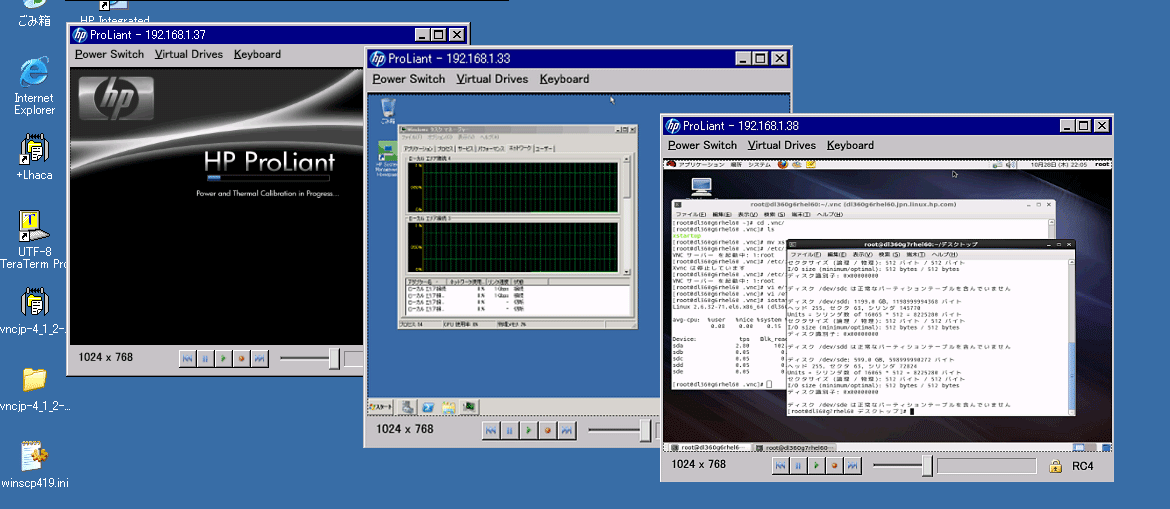Open Power Switch menu in 192.168.1.33 window
This screenshot has height=509, width=1170.
pyautogui.click(x=409, y=79)
